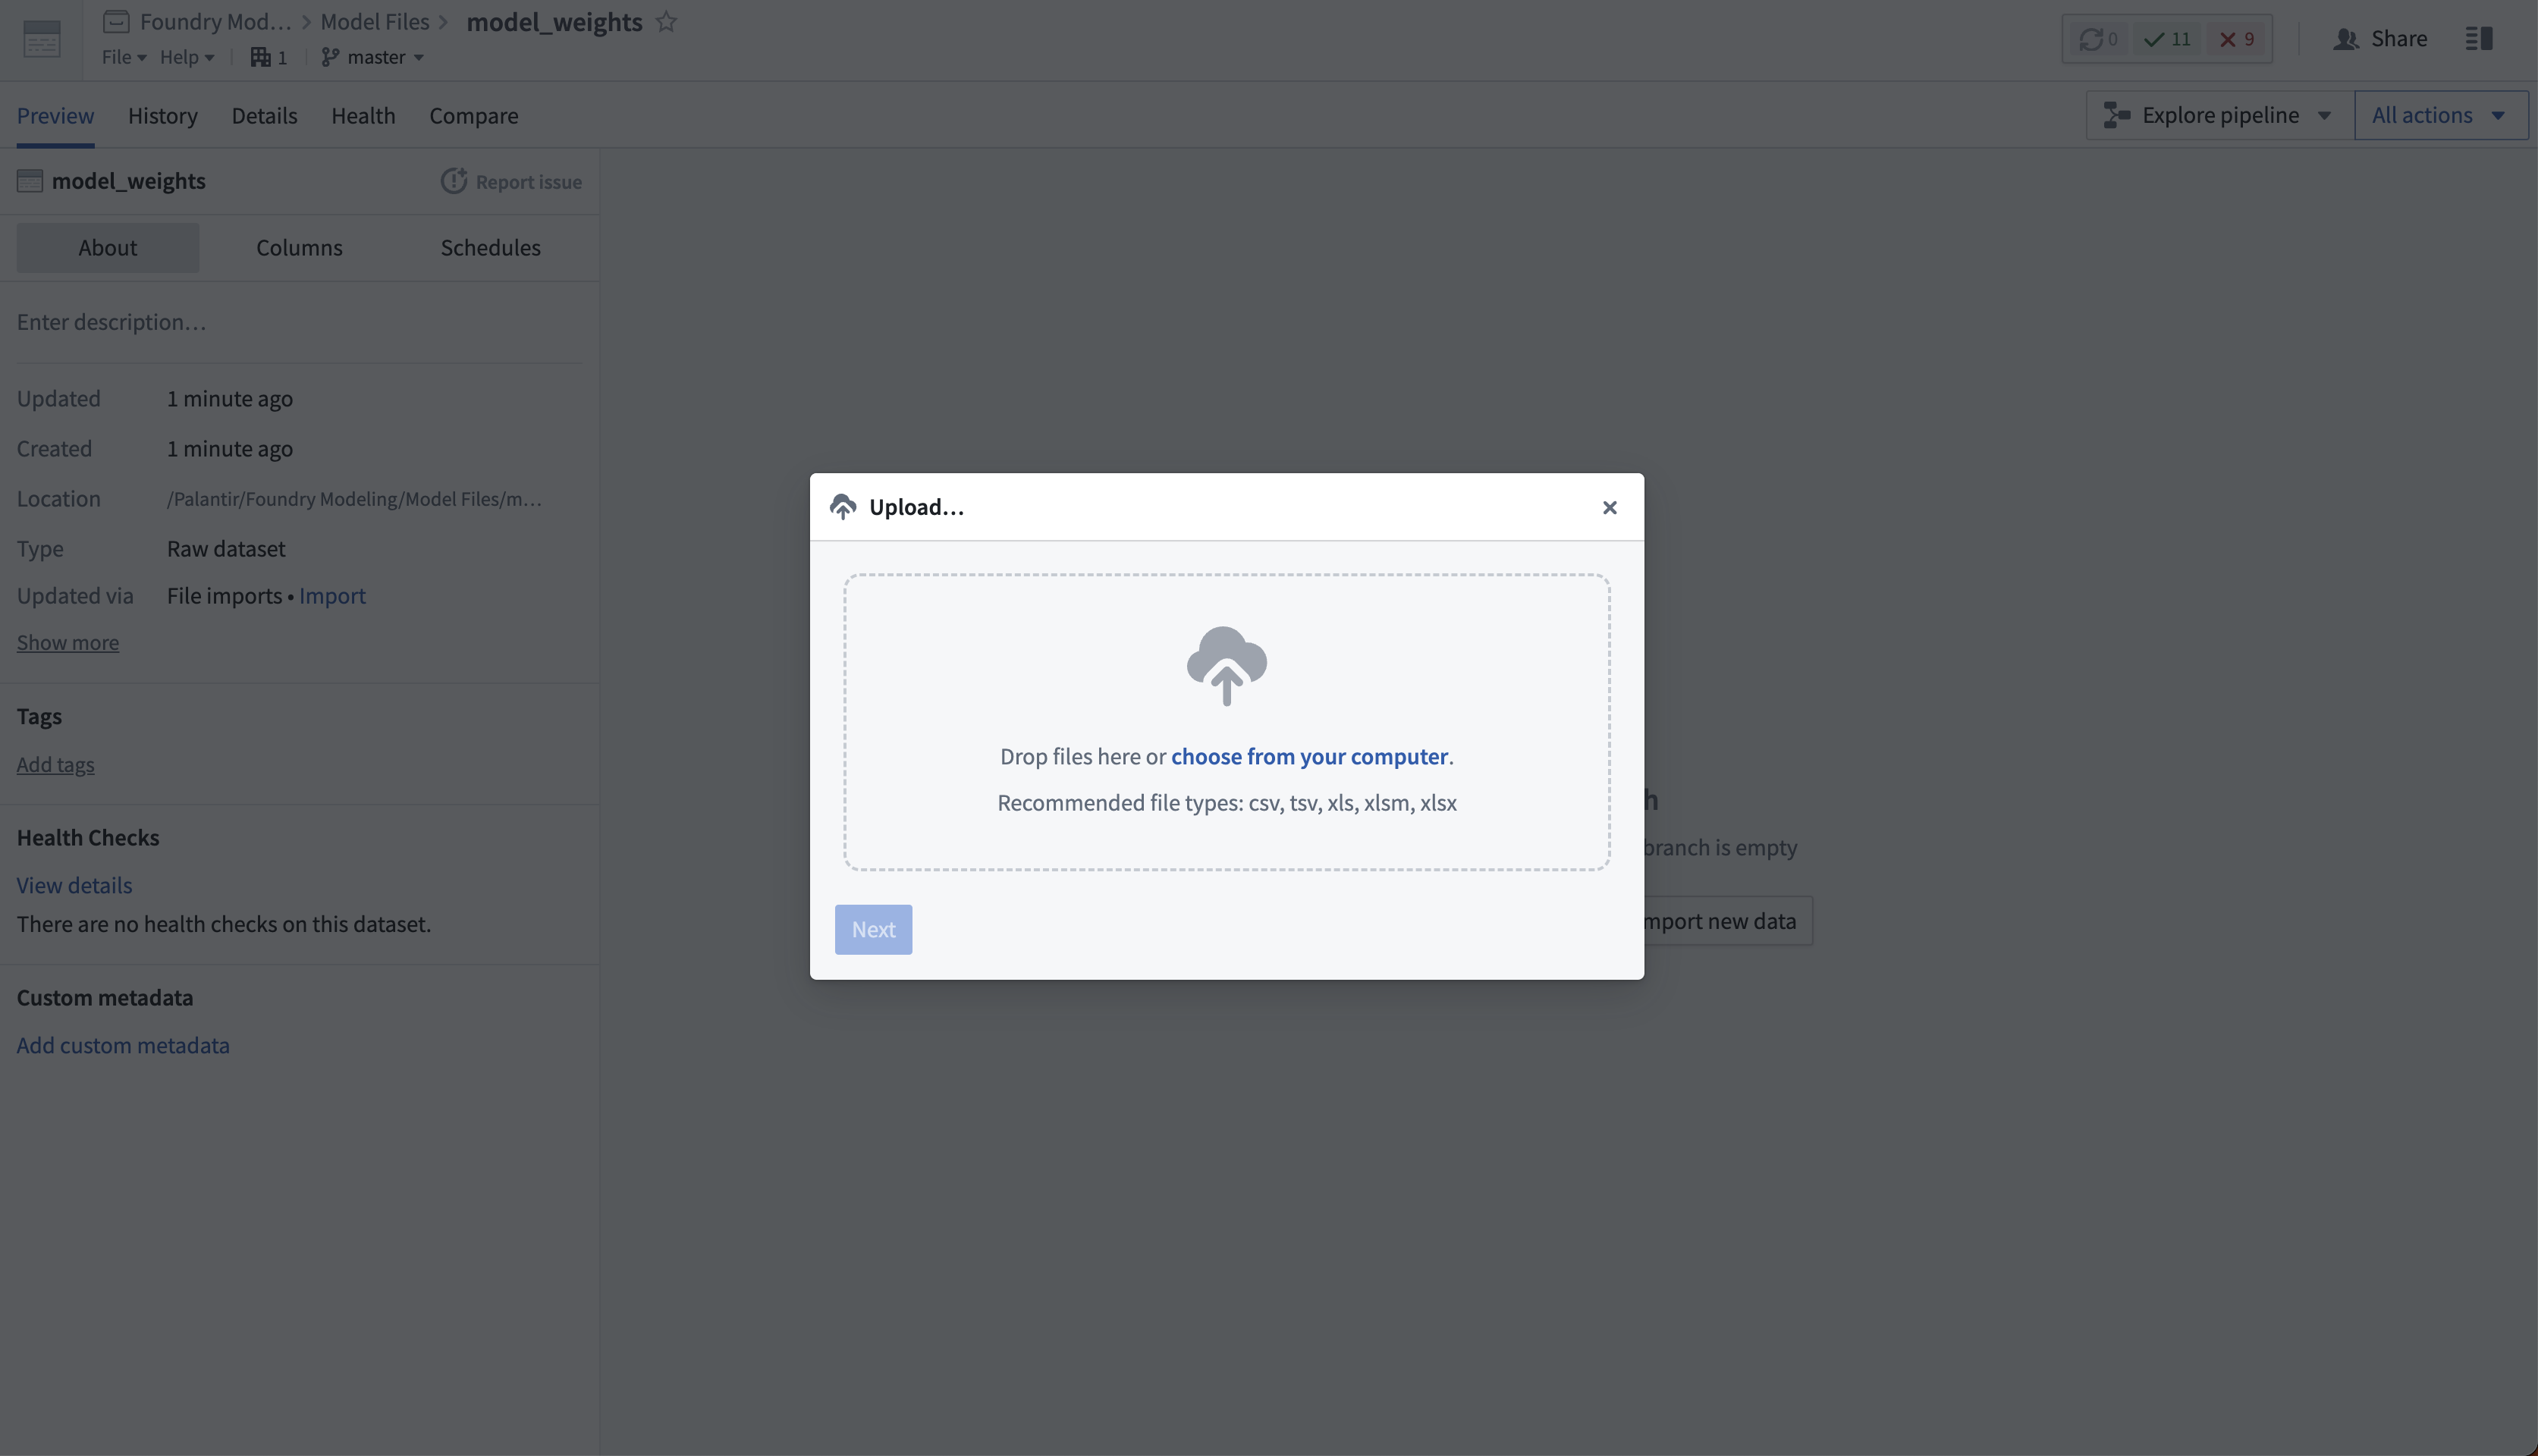Click the Share button
This screenshot has height=1456, width=2538.
tap(2380, 39)
